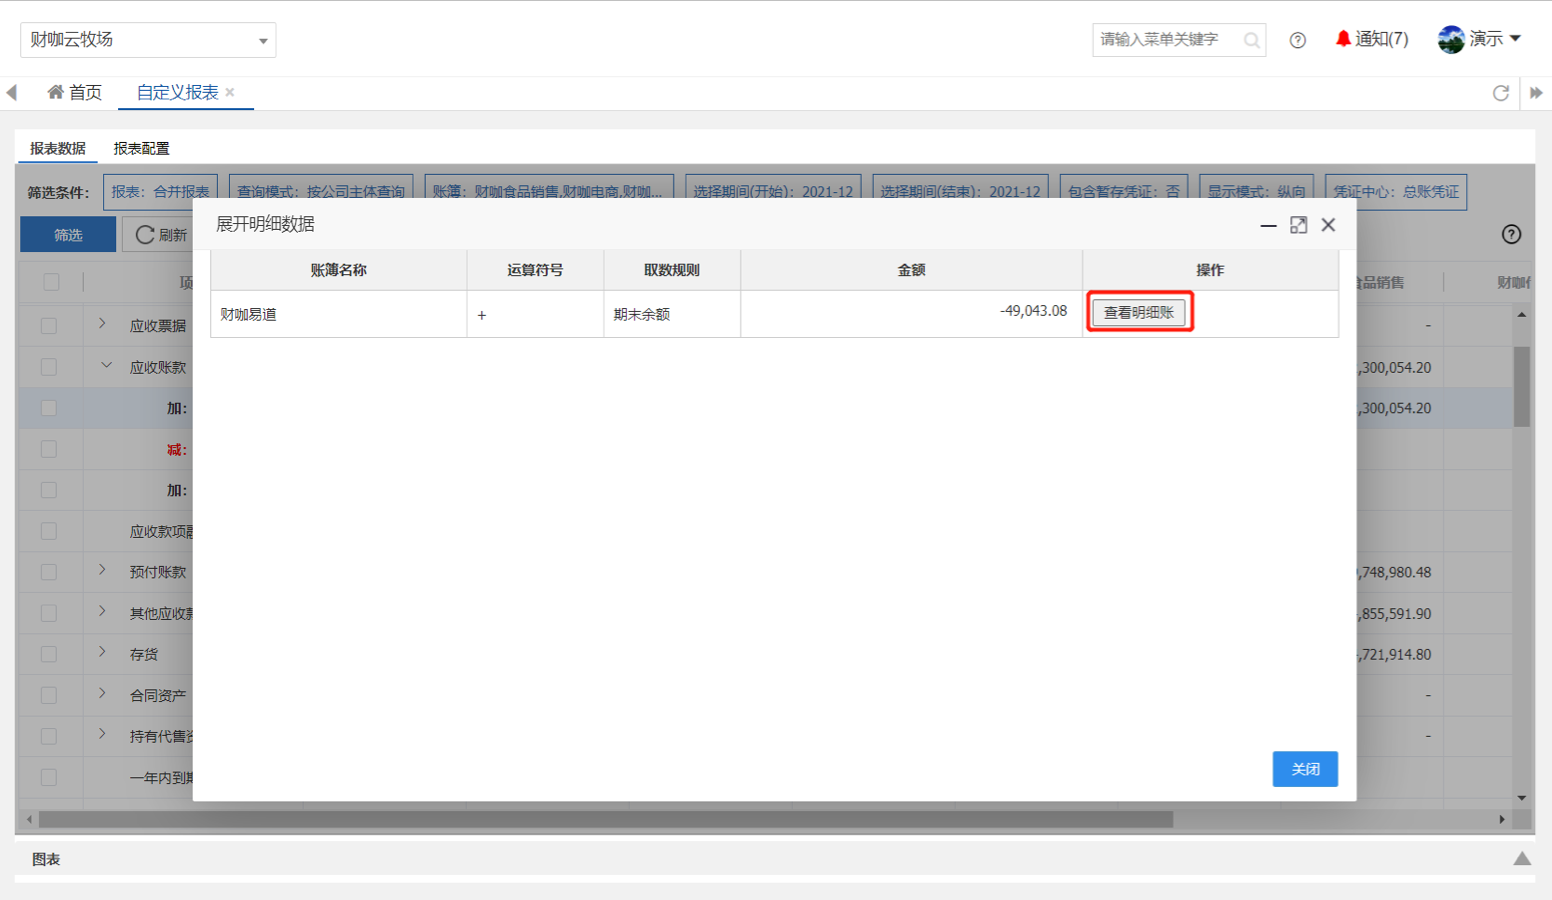Click the left tab scroll arrow
The height and width of the screenshot is (900, 1552).
[12, 93]
